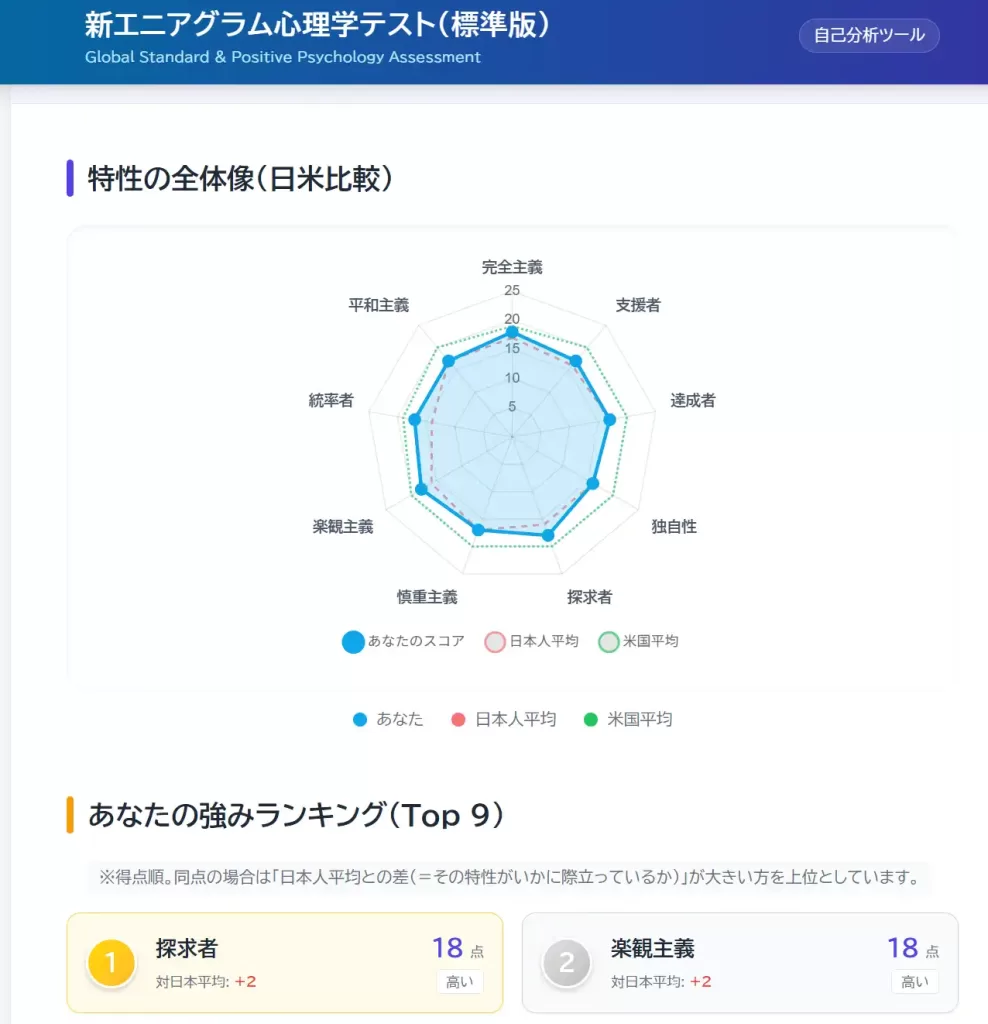This screenshot has height=1024, width=988.
Task: Toggle 米国平均 legend series in chart
Action: pyautogui.click(x=639, y=642)
